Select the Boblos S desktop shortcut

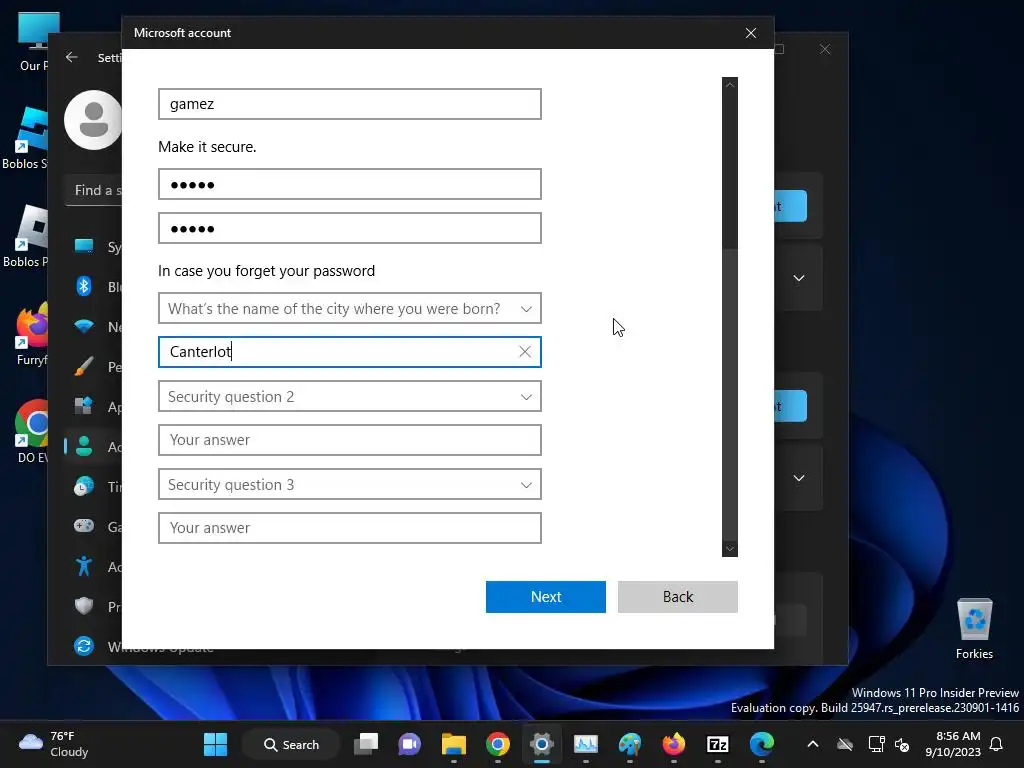click(25, 138)
